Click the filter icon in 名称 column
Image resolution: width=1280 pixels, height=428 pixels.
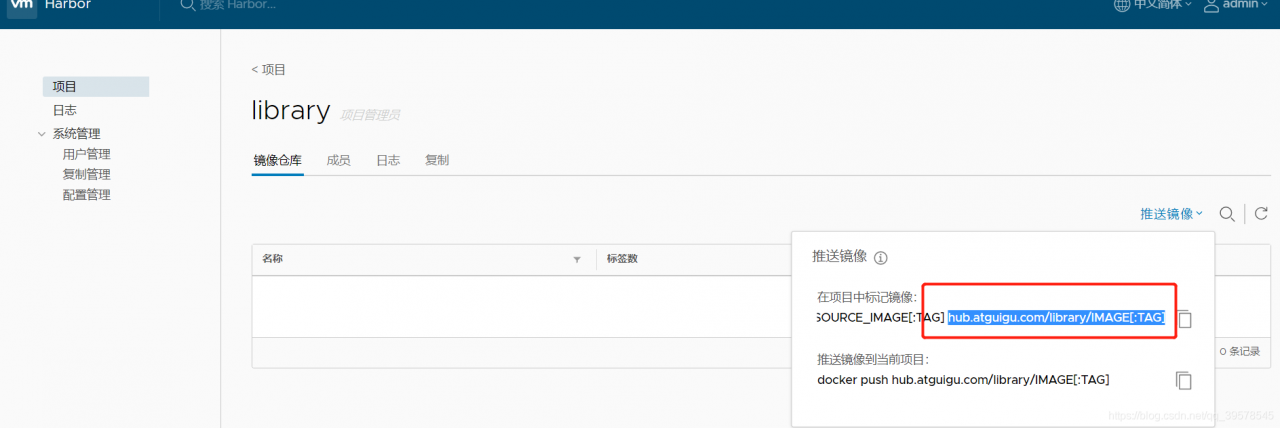(576, 259)
